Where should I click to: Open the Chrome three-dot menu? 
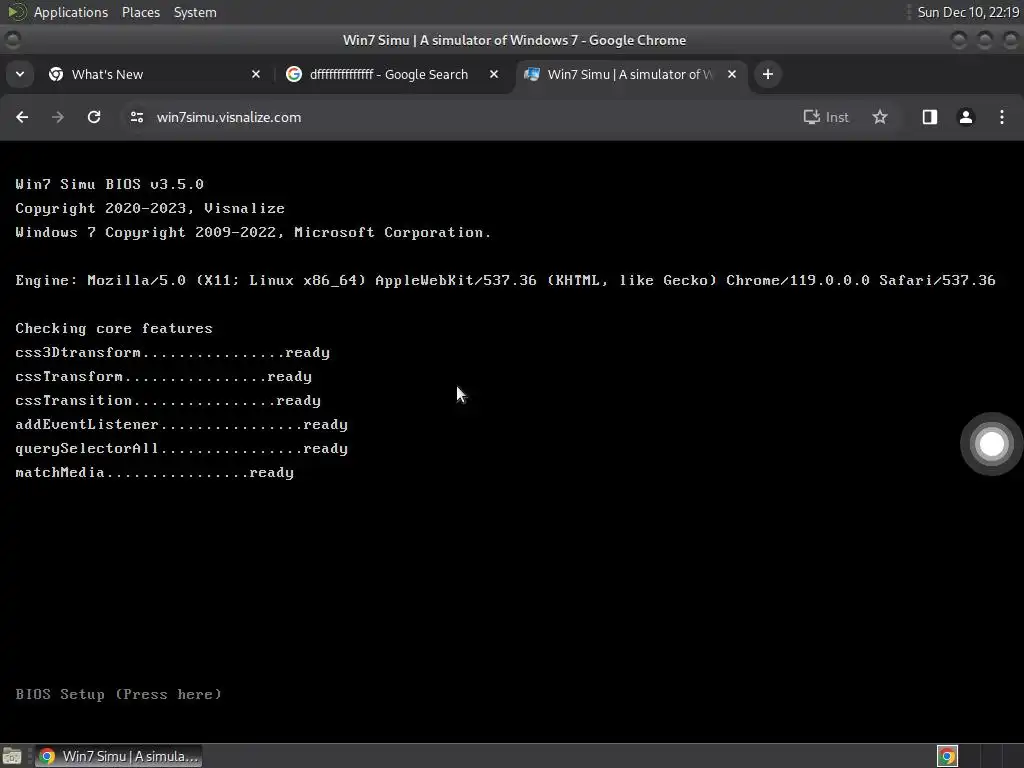[1002, 117]
